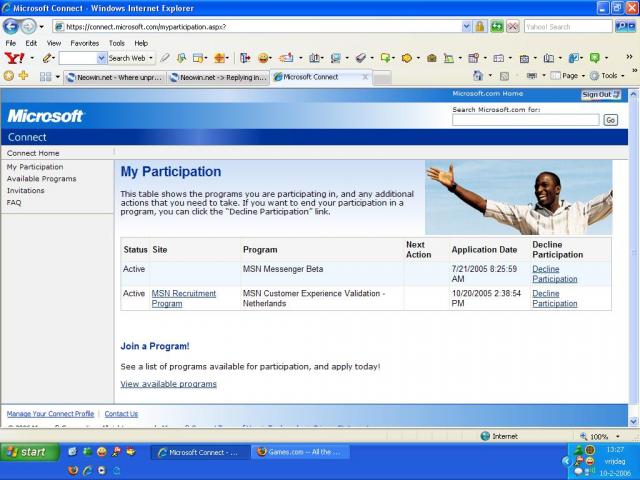Click the Internet zone globe in status bar

(485, 436)
